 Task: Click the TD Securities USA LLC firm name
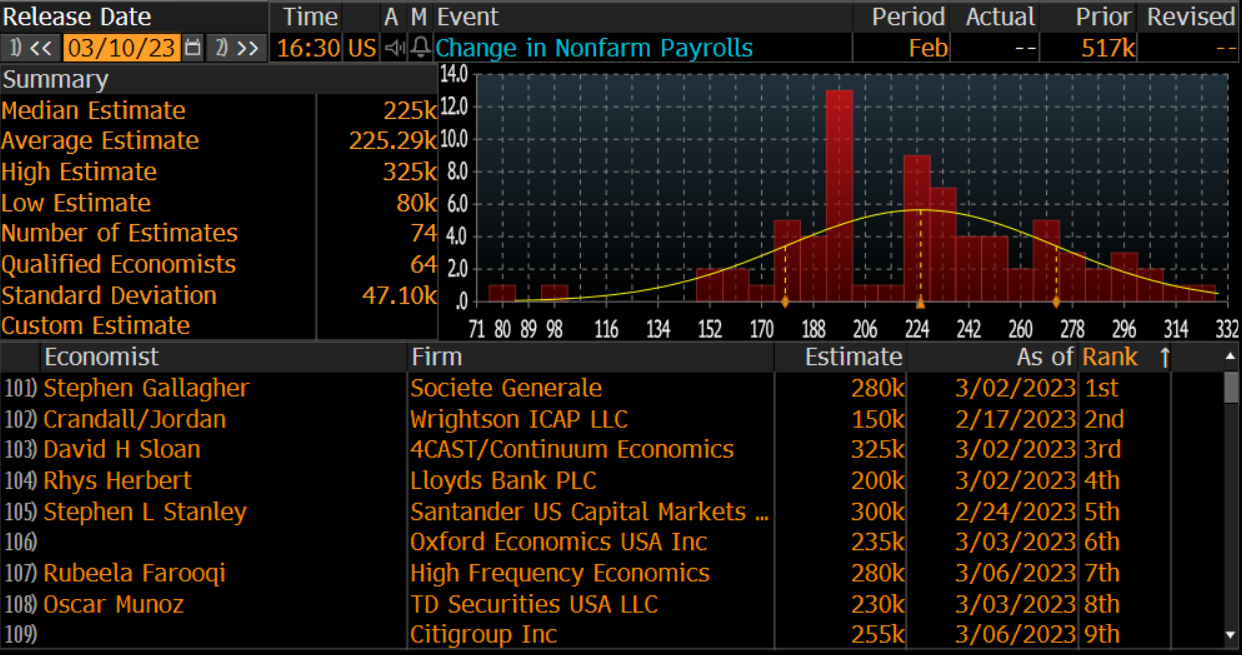tap(534, 604)
